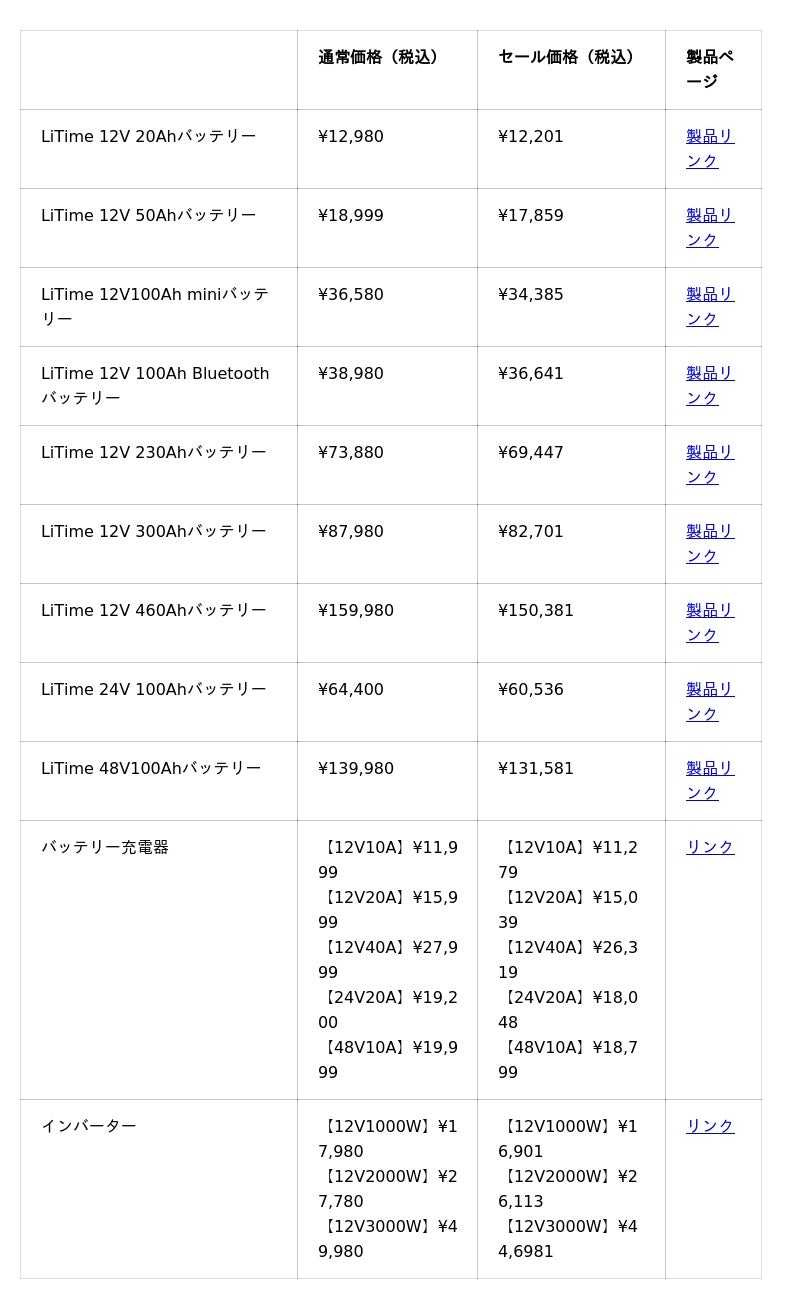Image resolution: width=800 pixels, height=1309 pixels.
Task: Select the バッテリー充電器 row label
Action: coord(105,847)
